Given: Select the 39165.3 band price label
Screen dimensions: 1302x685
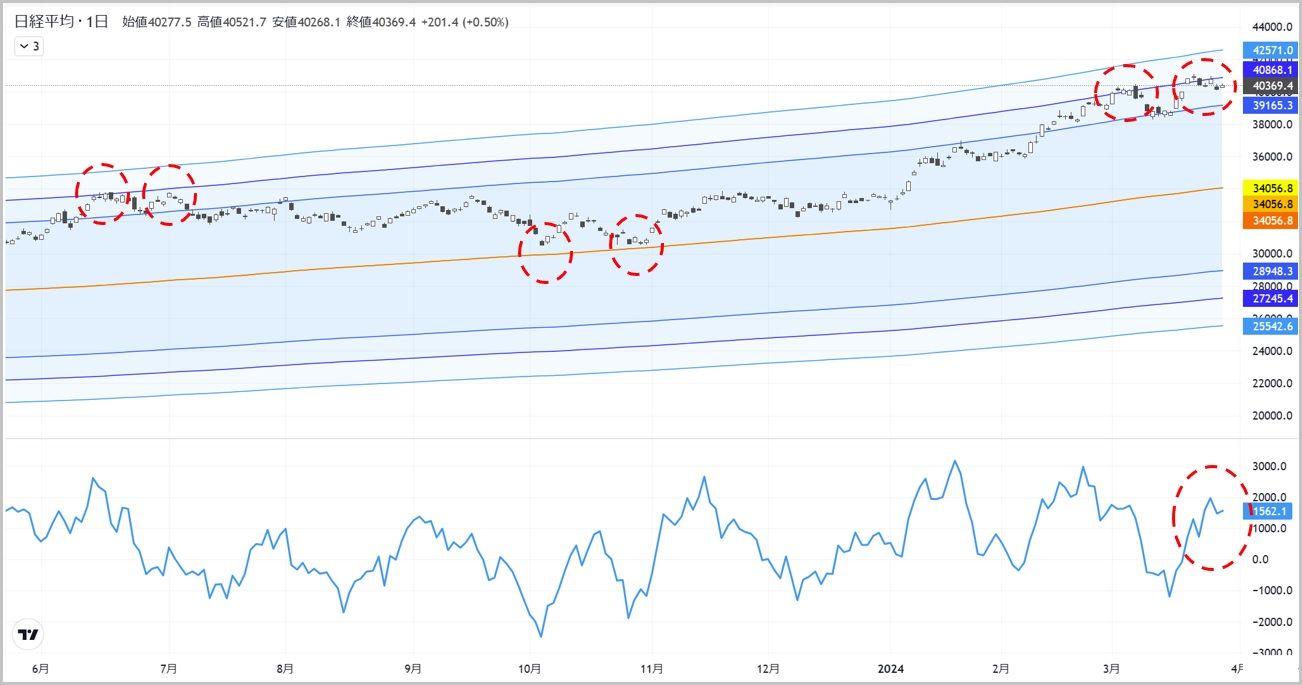Looking at the screenshot, I should coord(1268,105).
